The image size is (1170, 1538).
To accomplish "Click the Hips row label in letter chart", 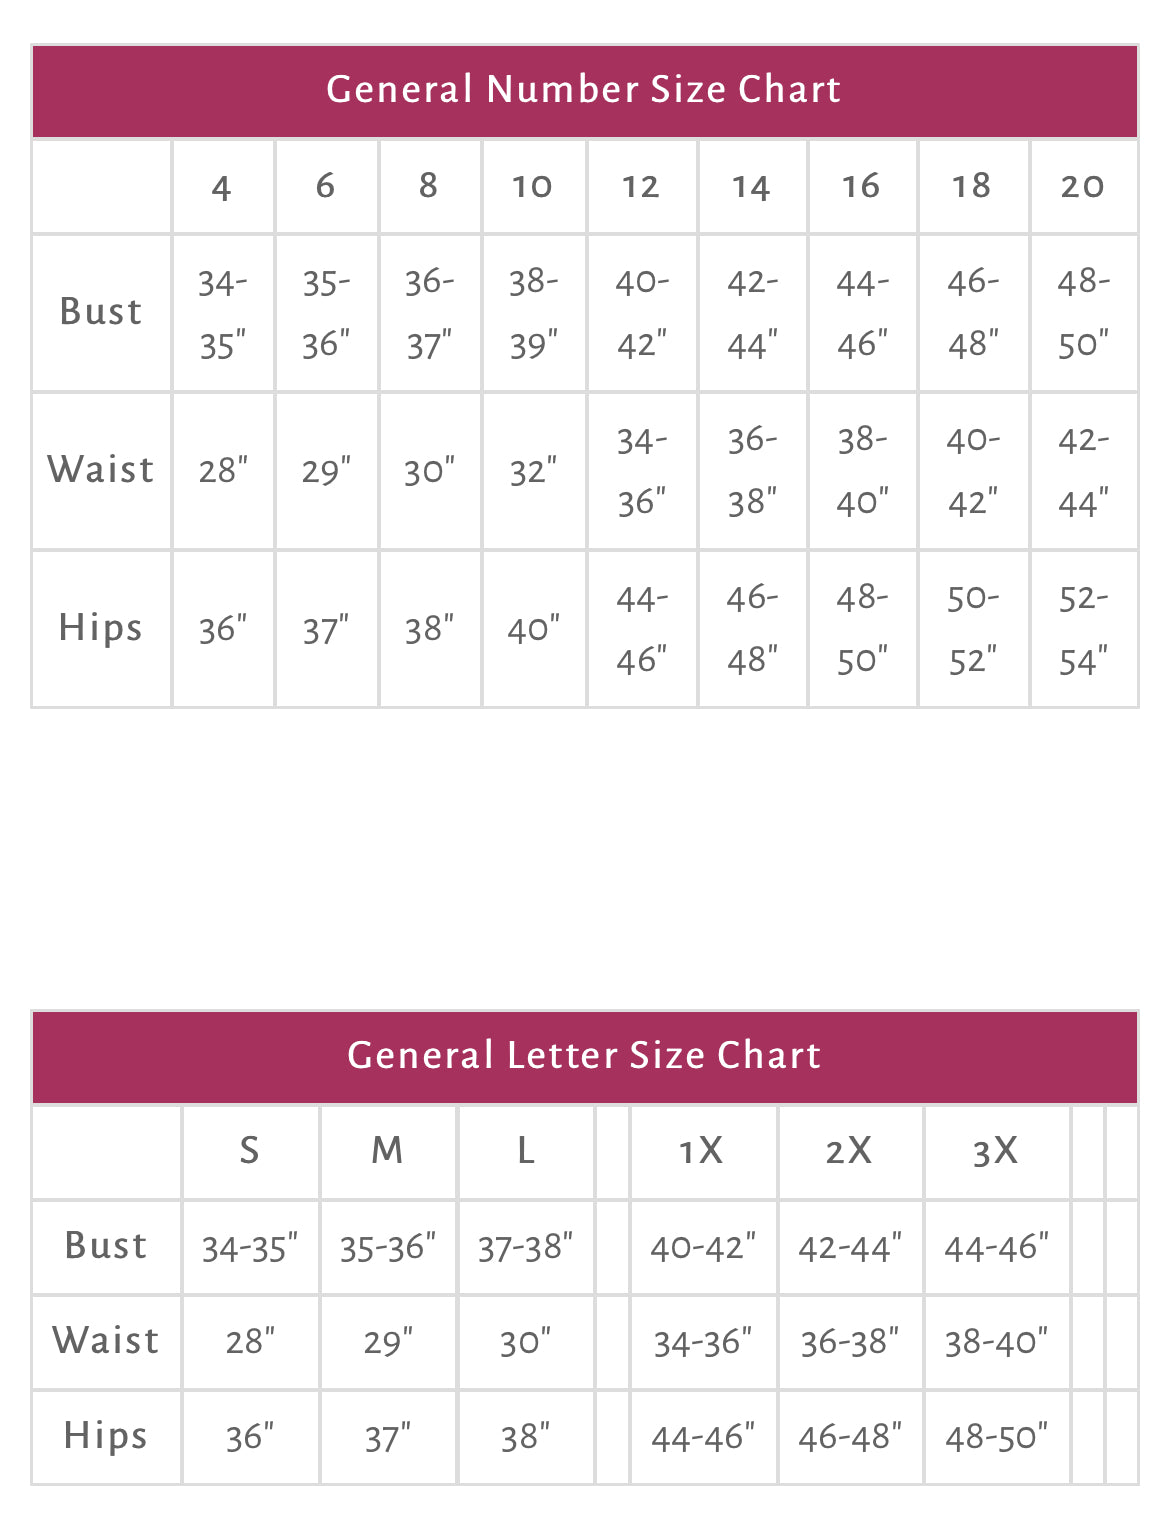I will 105,1436.
